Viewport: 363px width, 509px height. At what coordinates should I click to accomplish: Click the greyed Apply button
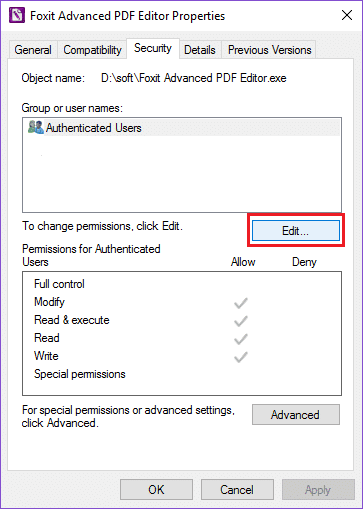pyautogui.click(x=318, y=490)
